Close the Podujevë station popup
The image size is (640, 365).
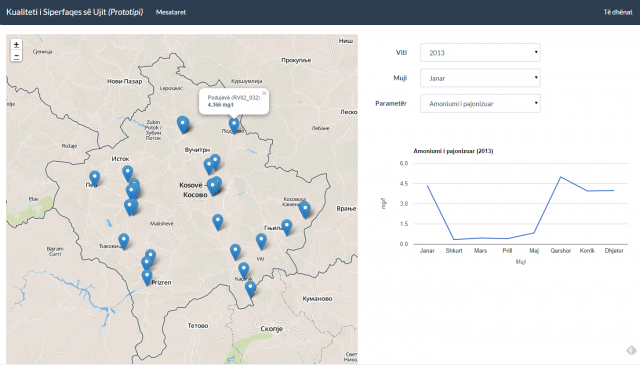tap(264, 93)
